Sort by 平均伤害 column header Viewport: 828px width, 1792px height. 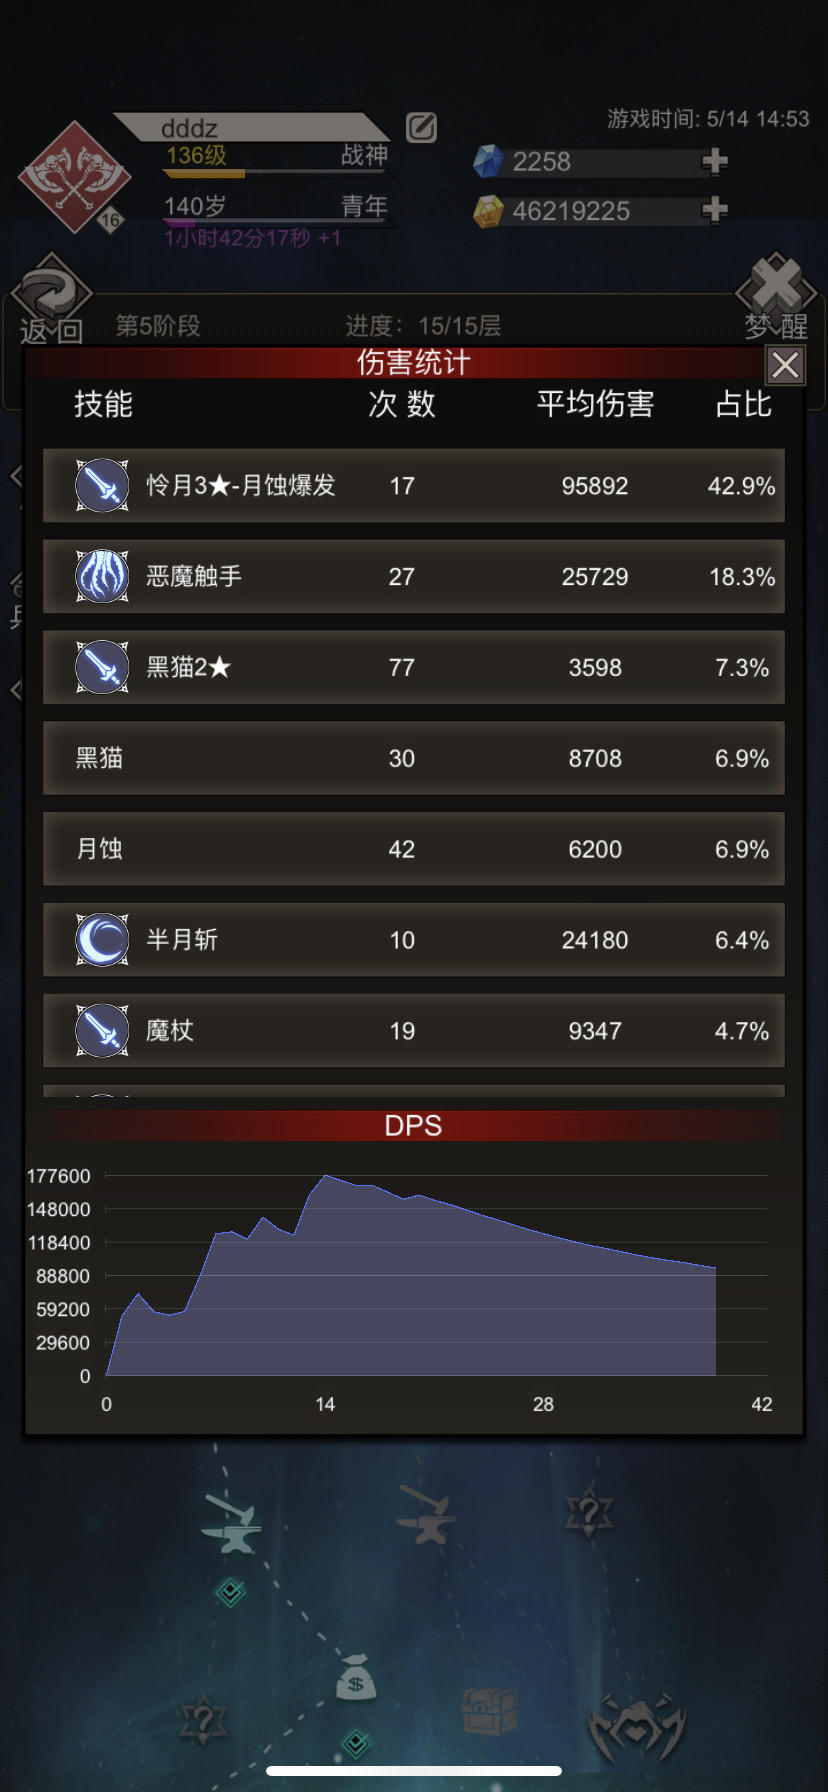pos(595,404)
